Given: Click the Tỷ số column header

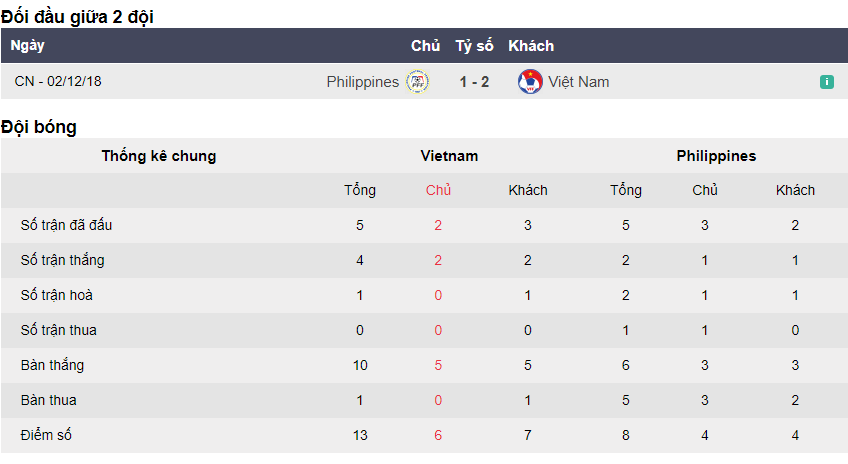Looking at the screenshot, I should [x=474, y=45].
